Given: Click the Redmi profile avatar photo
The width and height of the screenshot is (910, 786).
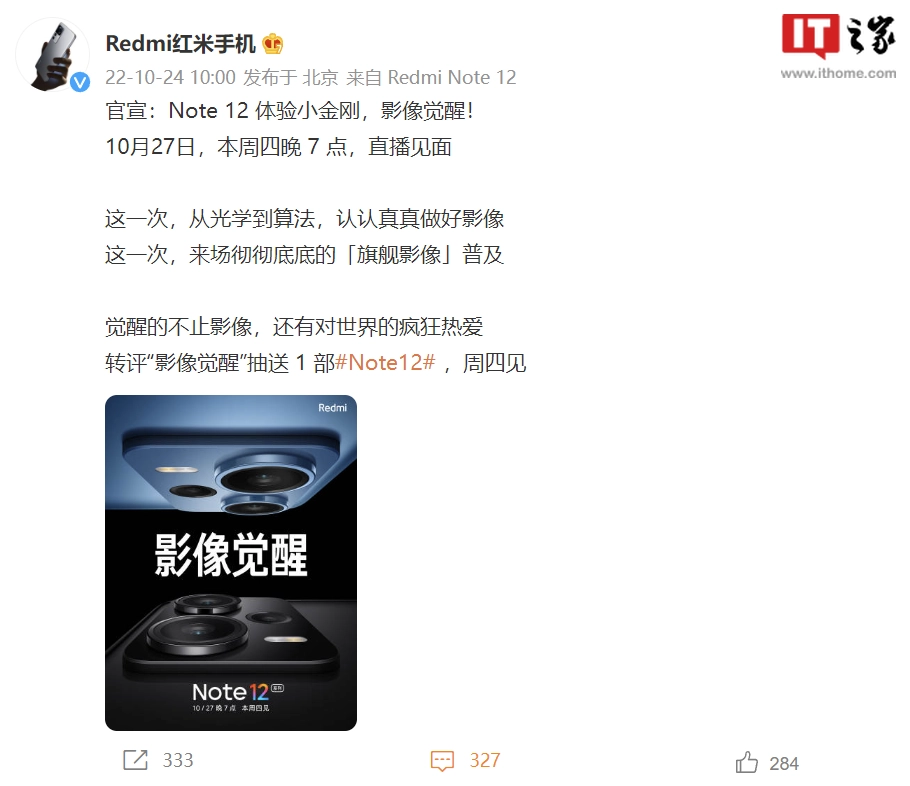Looking at the screenshot, I should pyautogui.click(x=53, y=55).
